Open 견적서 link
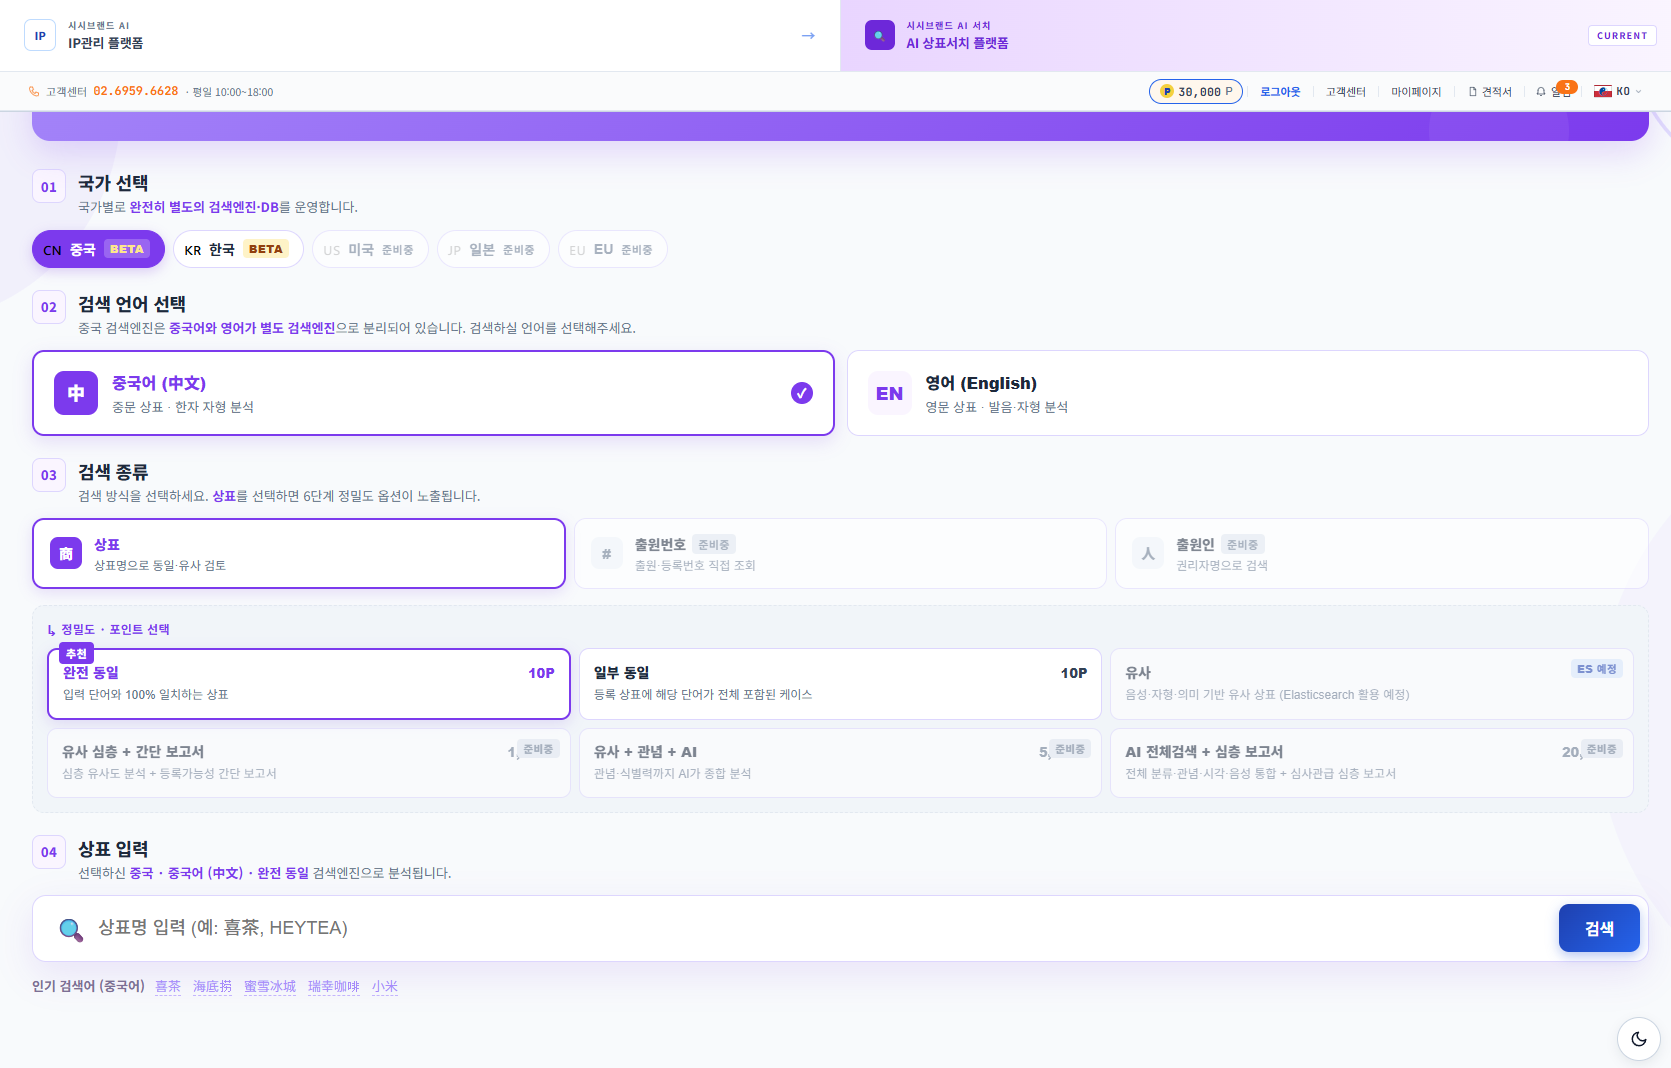 click(1490, 92)
